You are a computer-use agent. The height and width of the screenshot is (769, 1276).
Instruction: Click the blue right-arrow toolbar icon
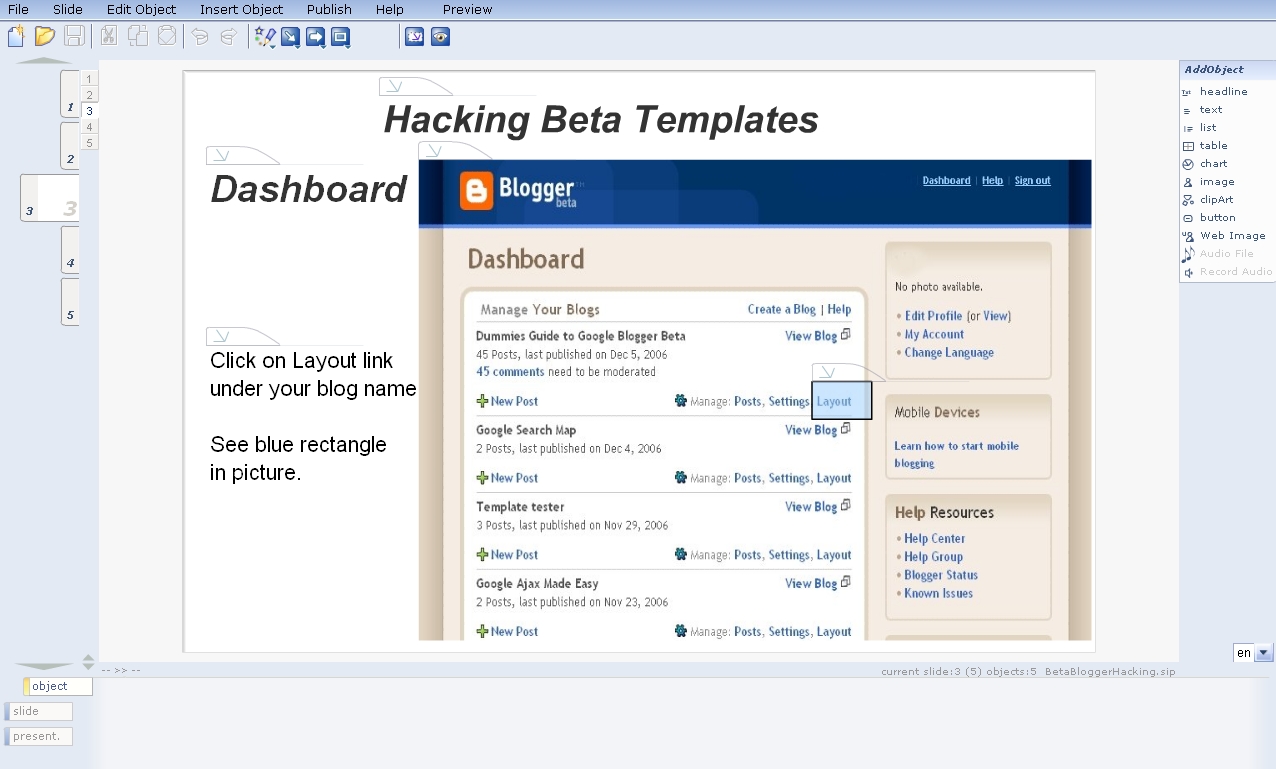315,37
